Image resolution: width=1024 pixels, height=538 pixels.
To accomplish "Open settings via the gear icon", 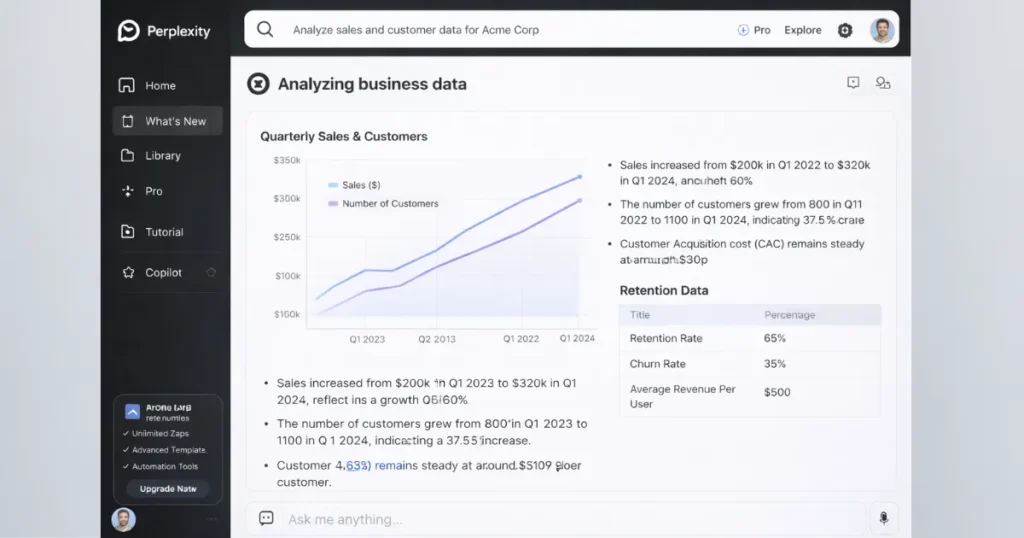I will coord(845,30).
